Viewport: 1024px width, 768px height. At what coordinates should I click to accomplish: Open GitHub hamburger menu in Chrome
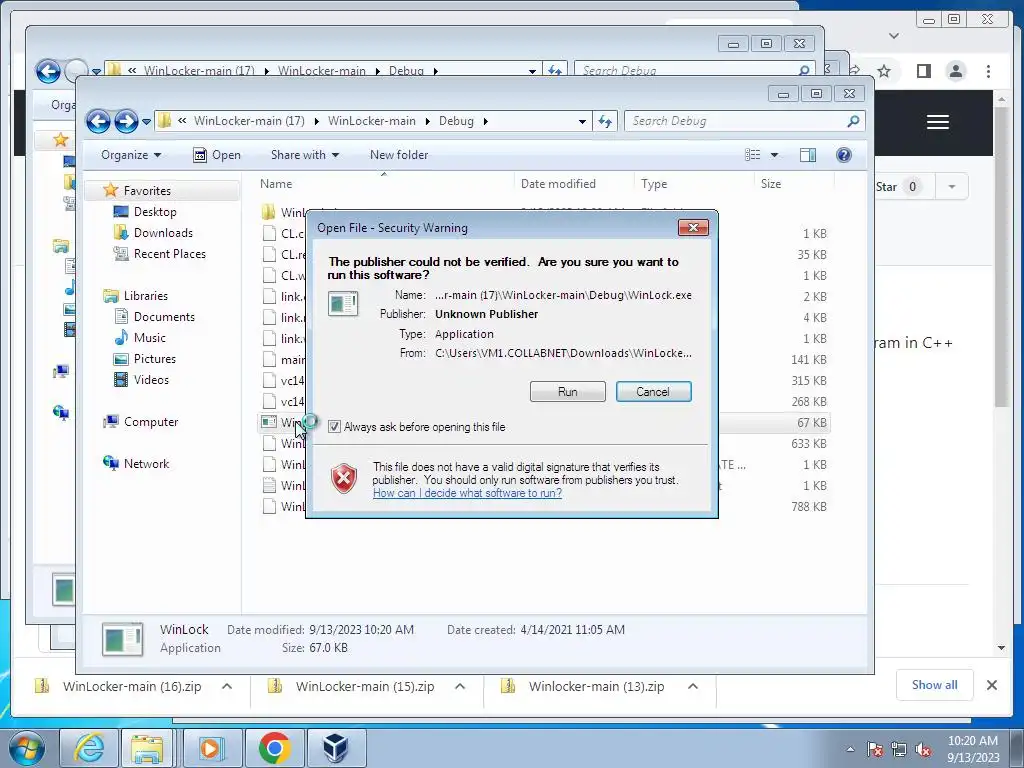[938, 122]
